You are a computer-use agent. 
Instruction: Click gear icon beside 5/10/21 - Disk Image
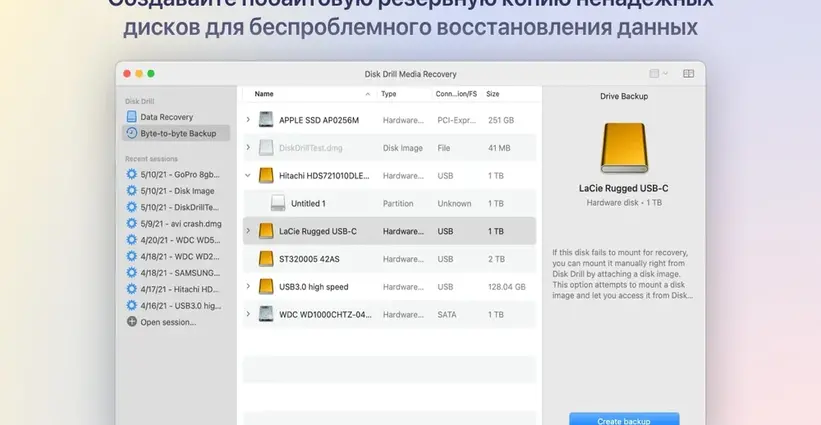tap(131, 191)
